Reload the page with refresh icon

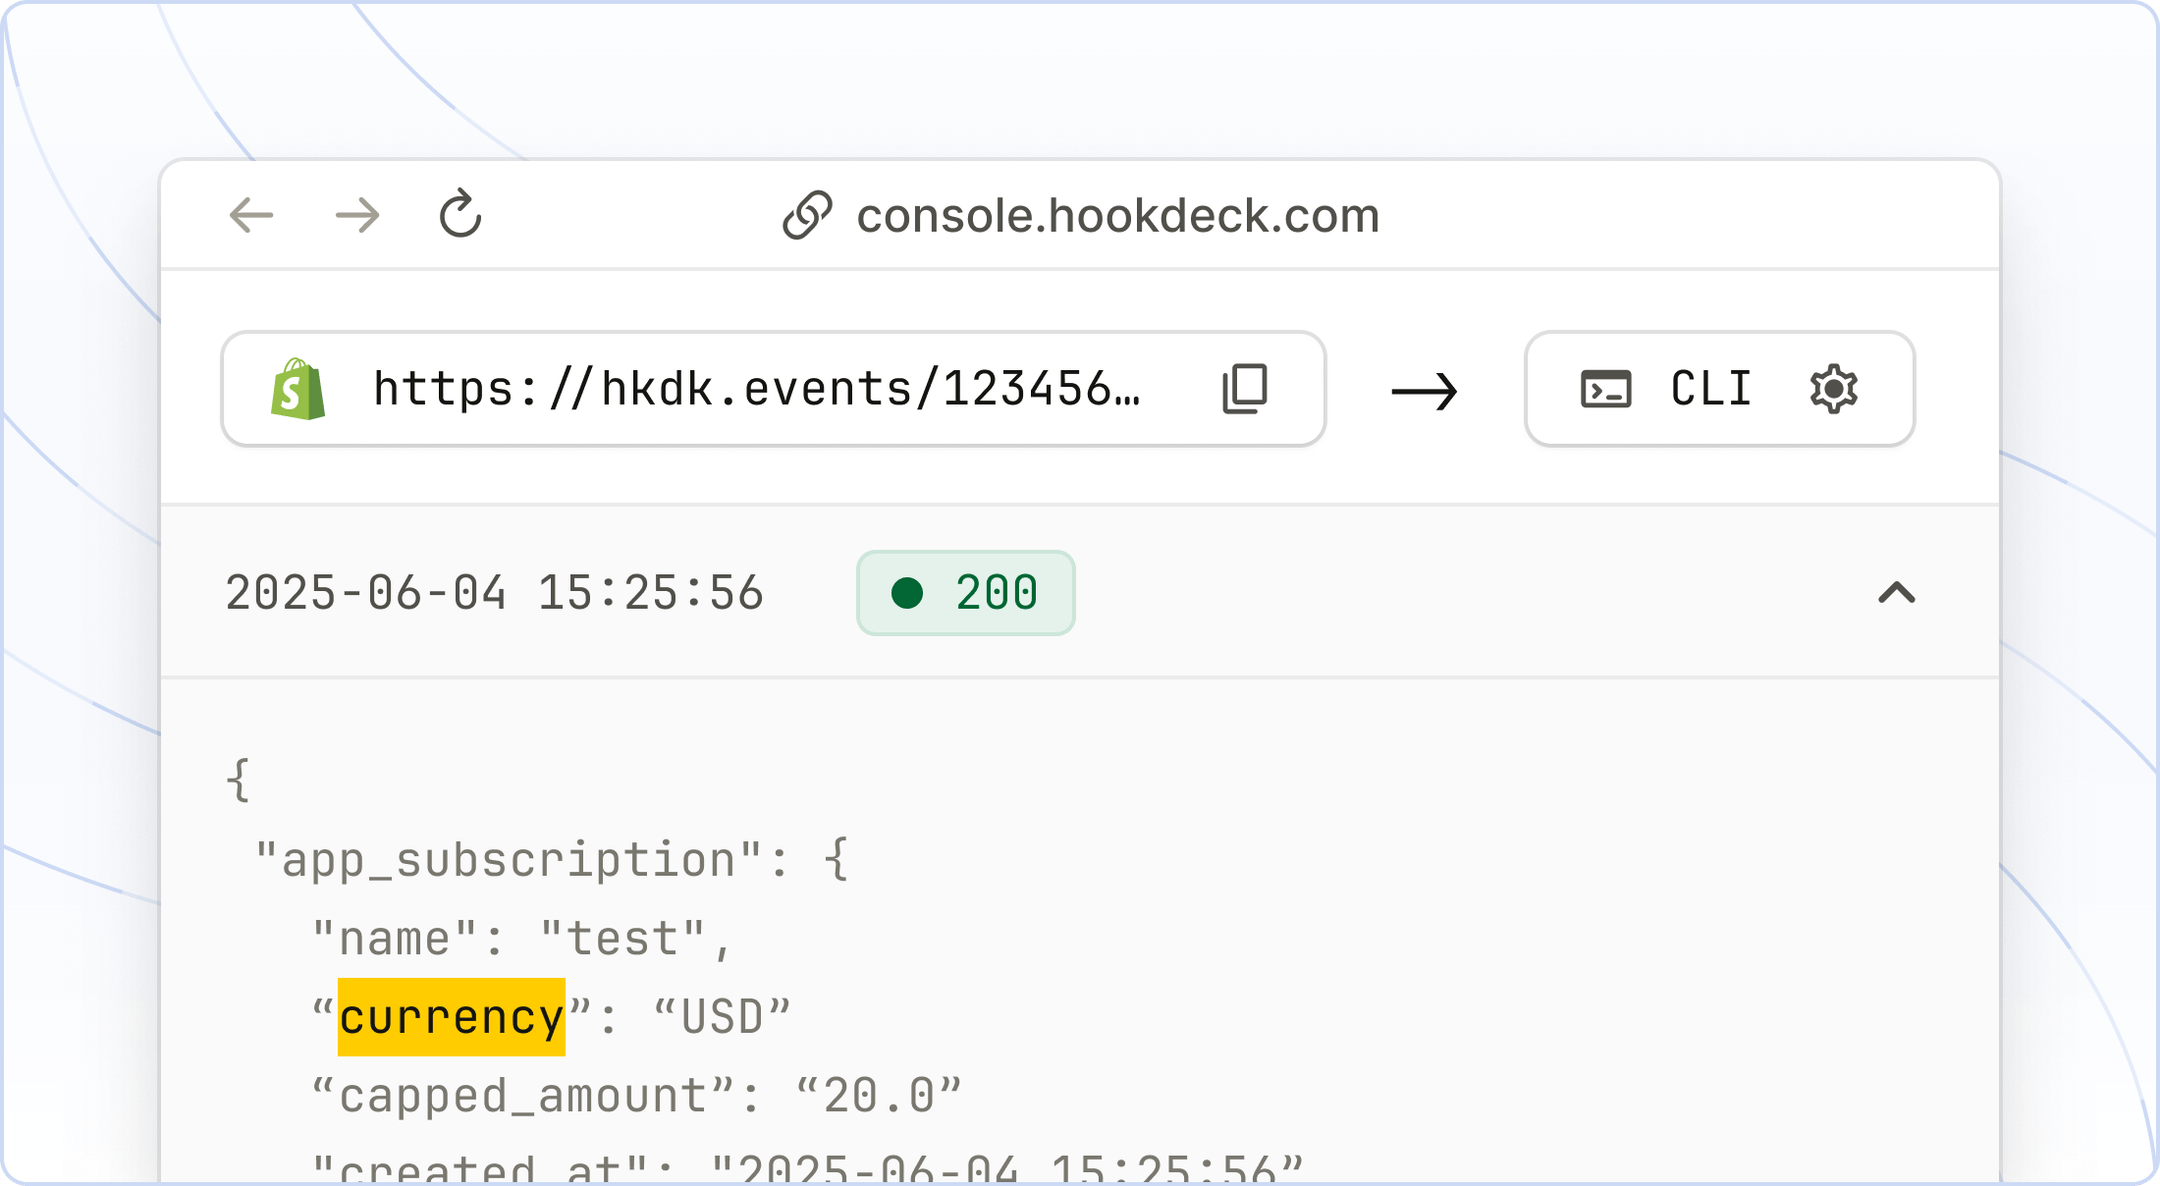pos(460,213)
